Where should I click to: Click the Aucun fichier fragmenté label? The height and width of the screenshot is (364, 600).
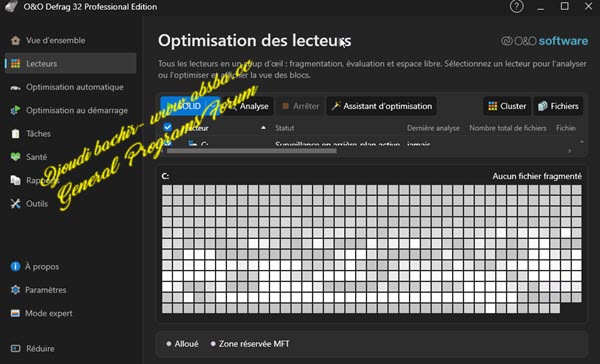[x=537, y=176]
